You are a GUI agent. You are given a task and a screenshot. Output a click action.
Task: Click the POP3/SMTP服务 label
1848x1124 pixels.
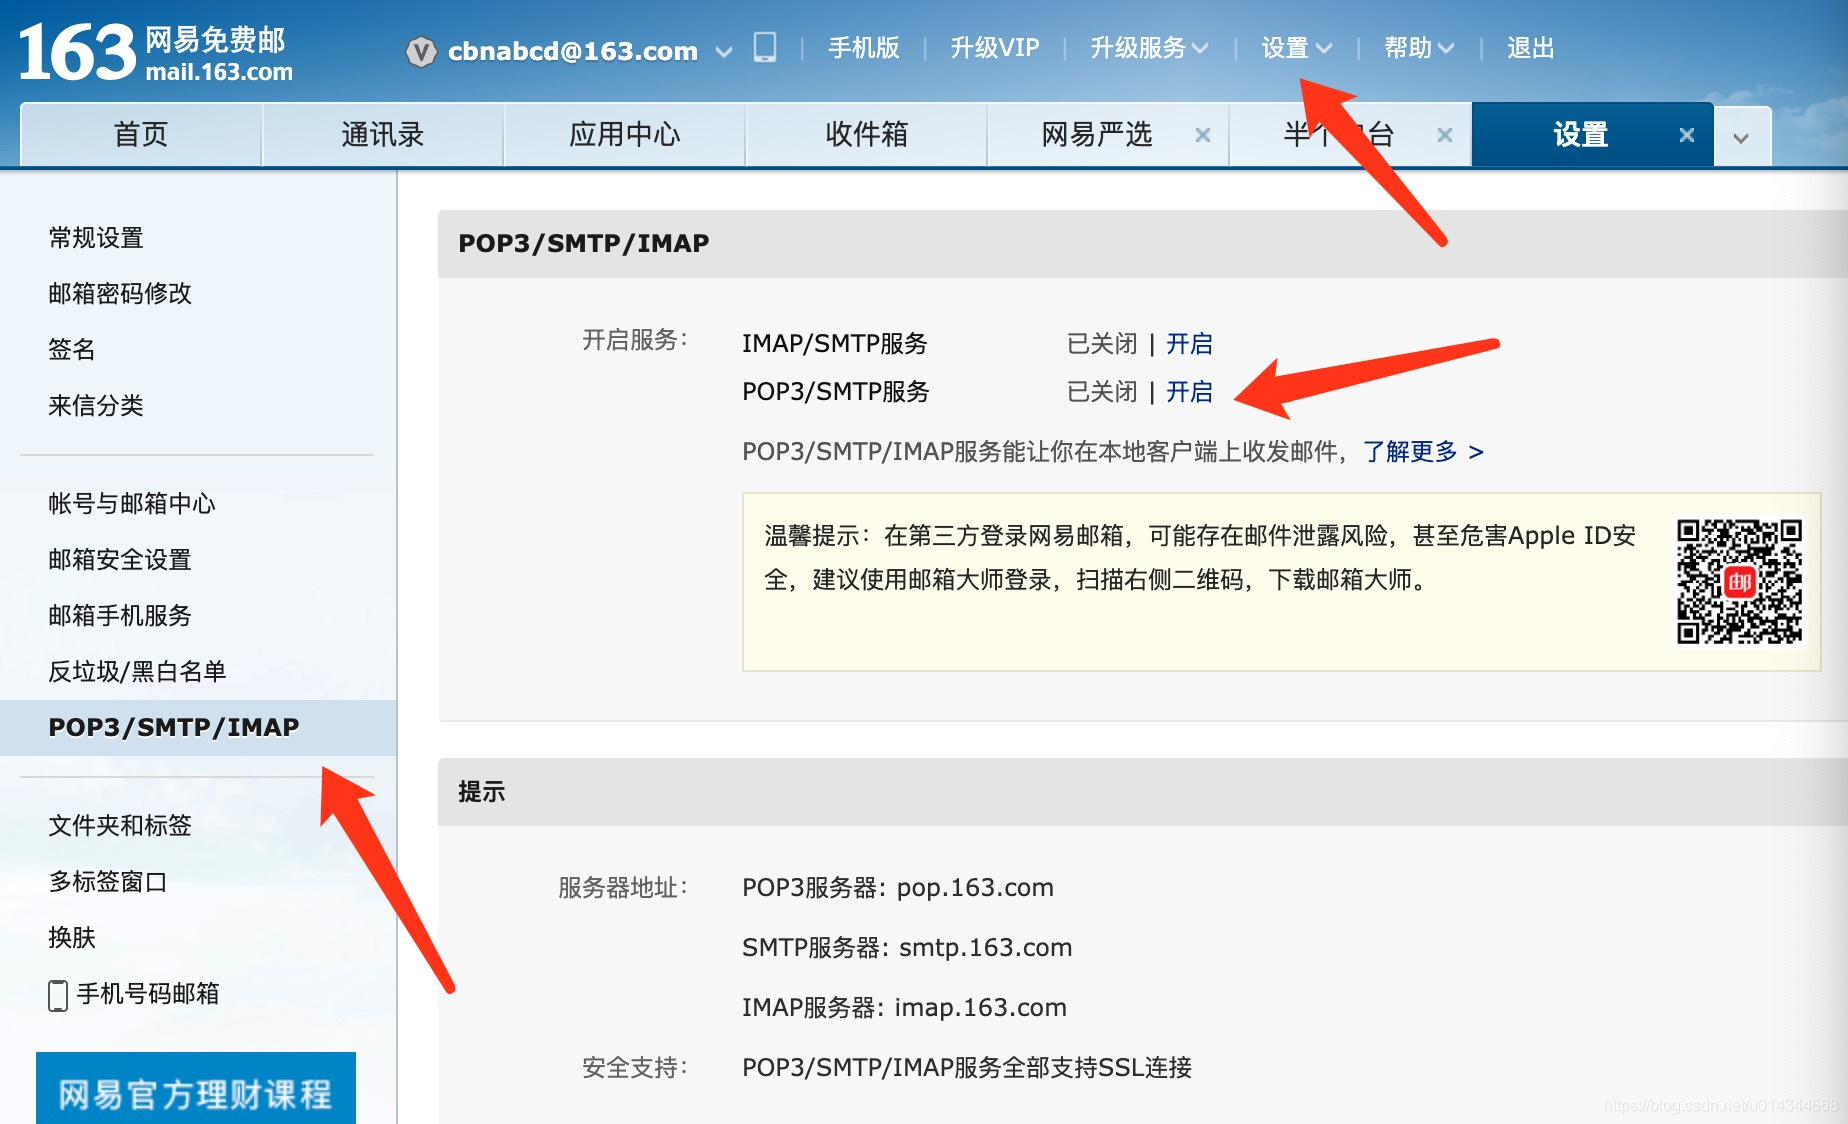836,392
